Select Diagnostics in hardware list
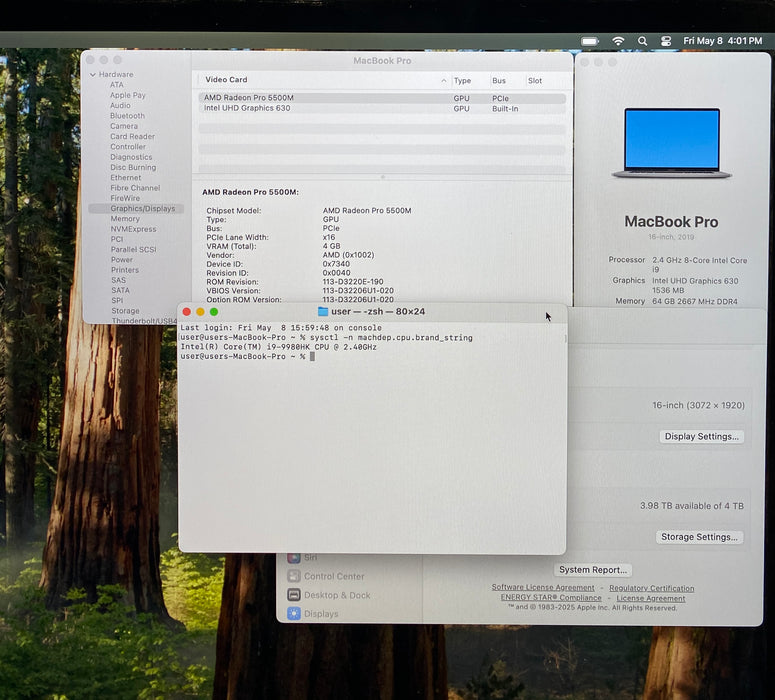Screen dimensions: 775x700 tap(131, 157)
